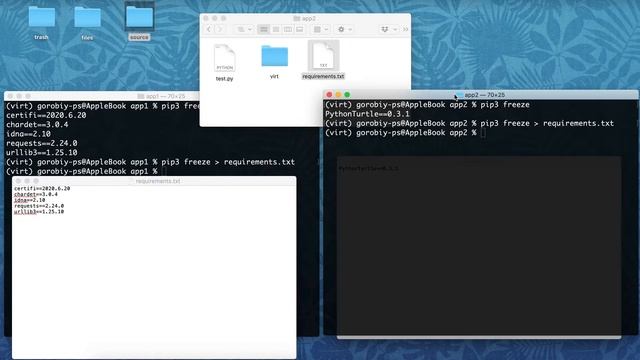
Task: Open the Dropbox toolbar menu in Finder
Action: tap(388, 29)
